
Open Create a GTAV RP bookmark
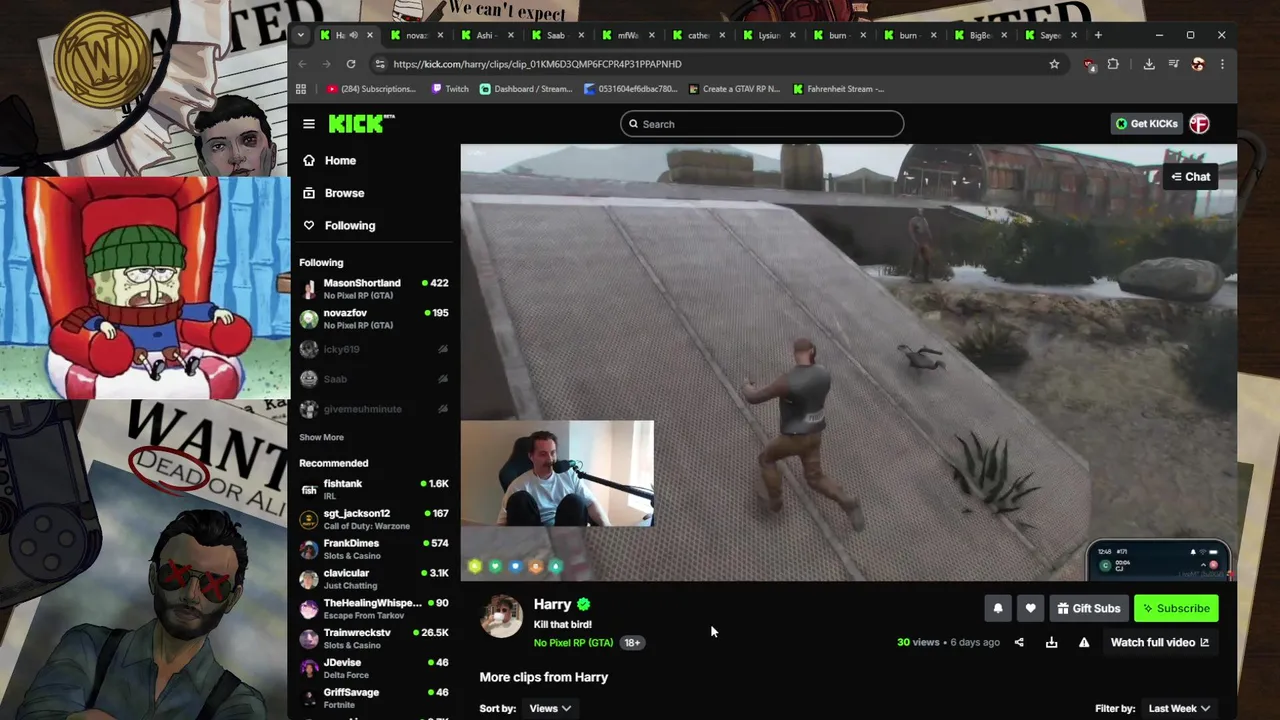point(735,89)
